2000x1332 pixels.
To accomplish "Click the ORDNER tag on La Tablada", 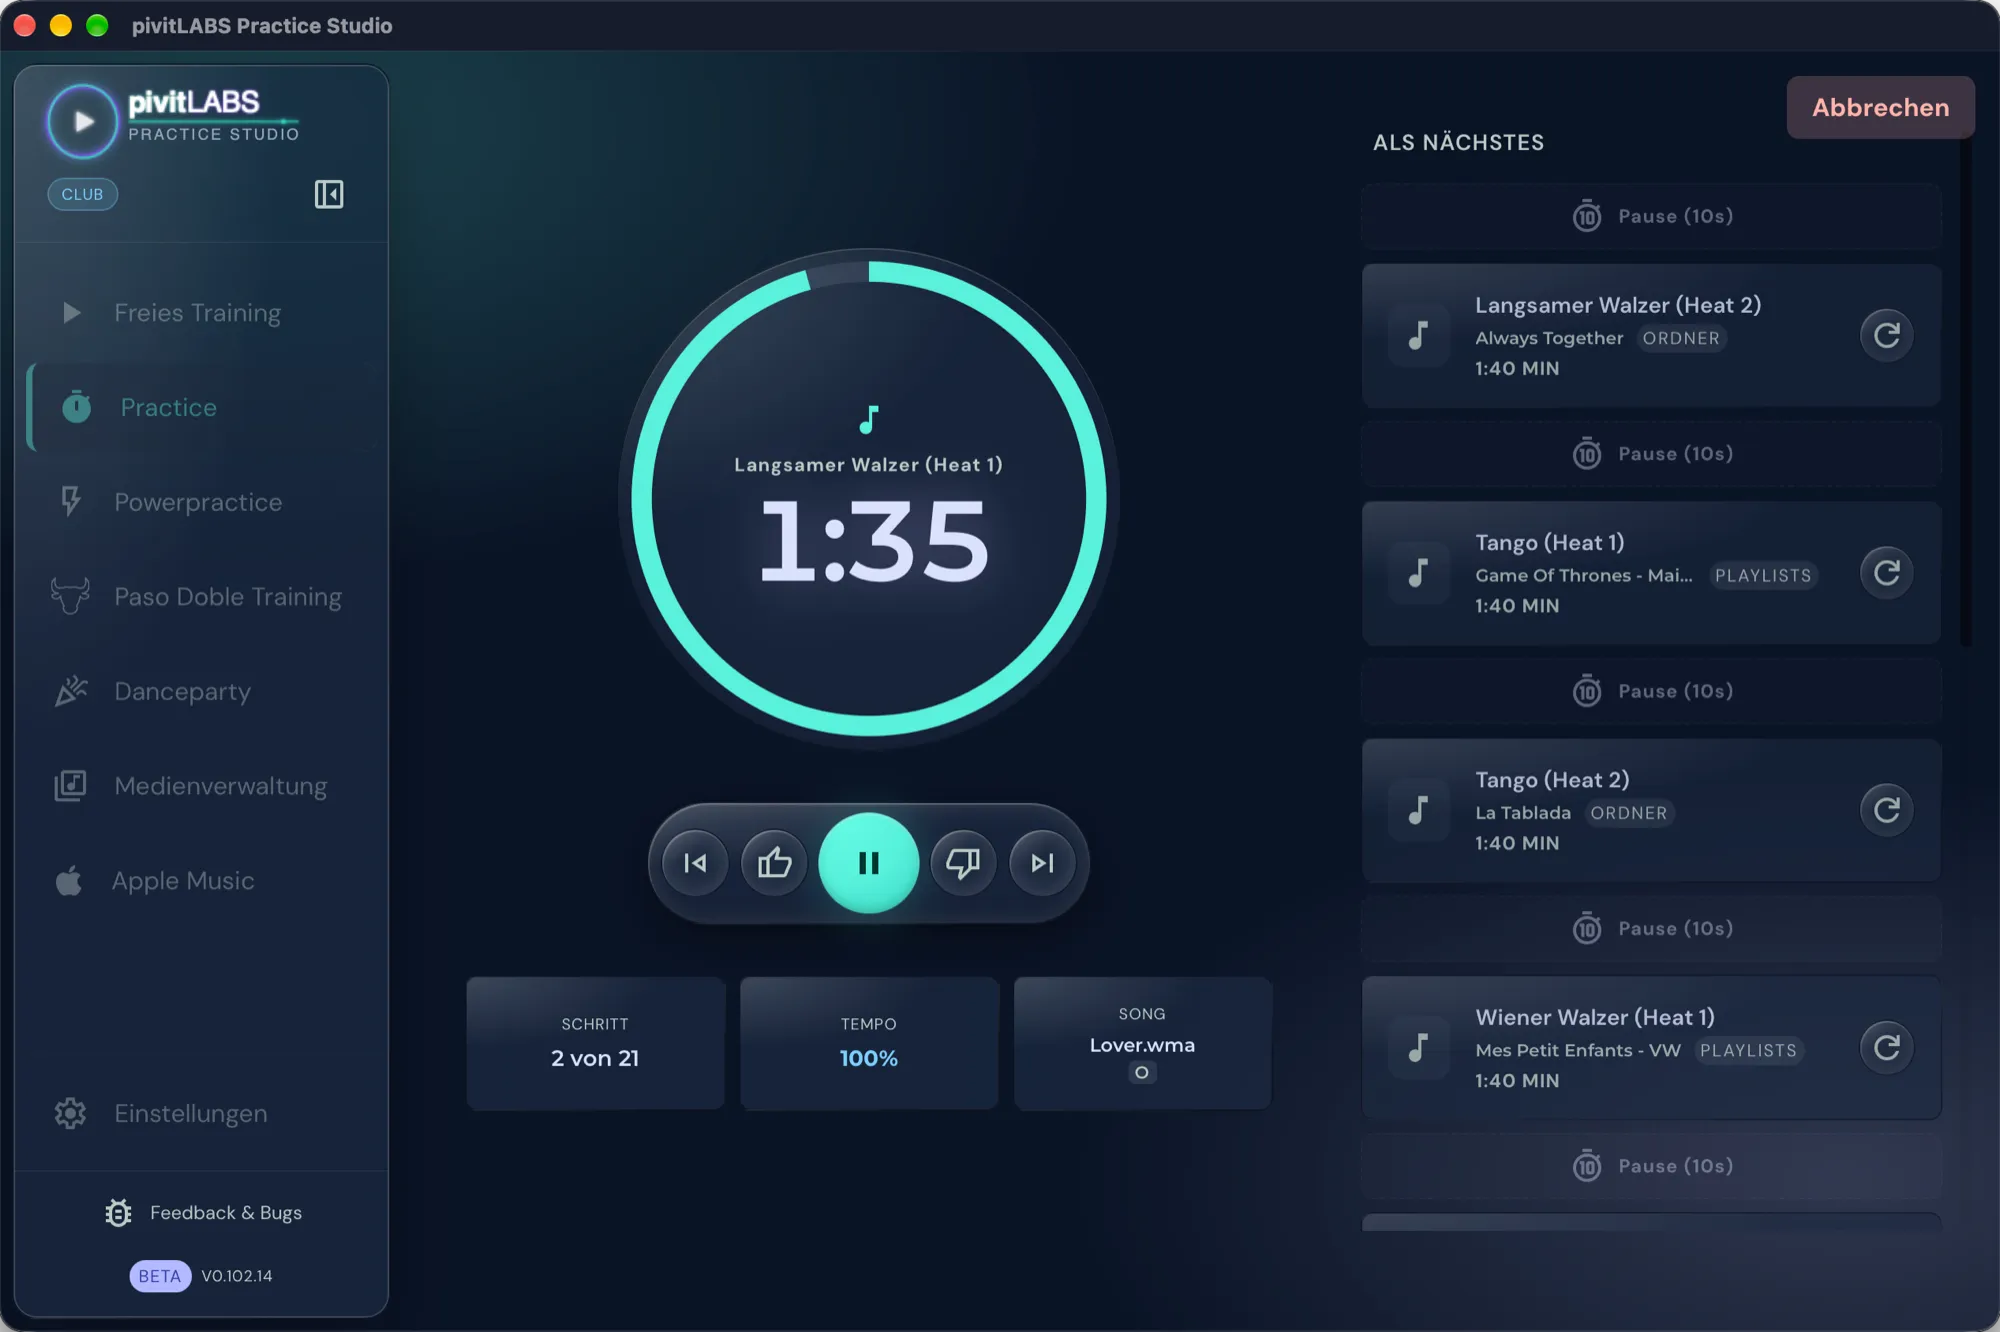I will (1629, 813).
